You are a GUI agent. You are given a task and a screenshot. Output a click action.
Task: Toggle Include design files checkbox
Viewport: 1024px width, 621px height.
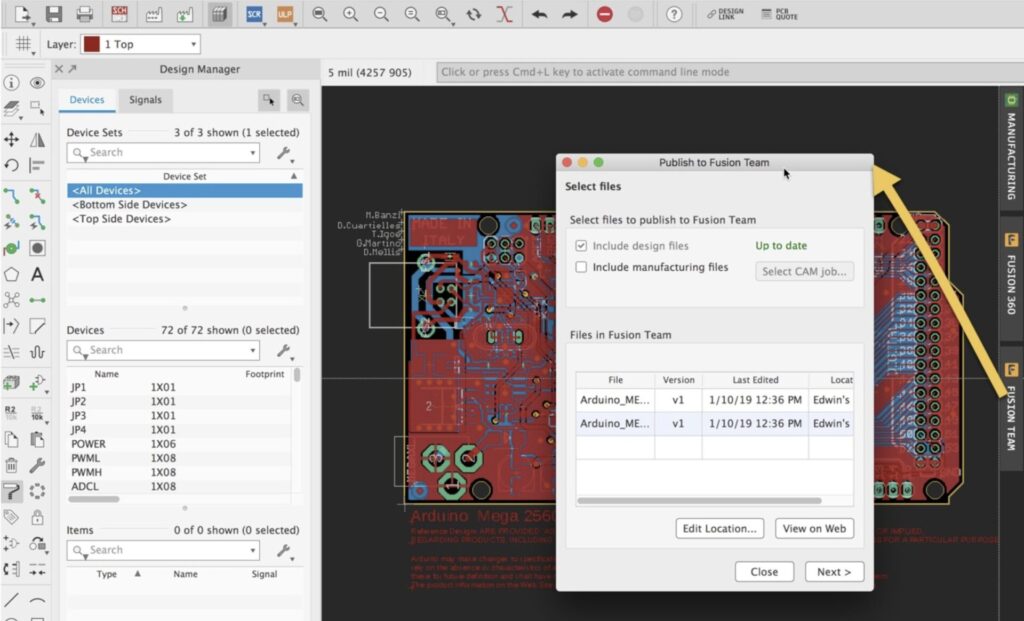[581, 246]
